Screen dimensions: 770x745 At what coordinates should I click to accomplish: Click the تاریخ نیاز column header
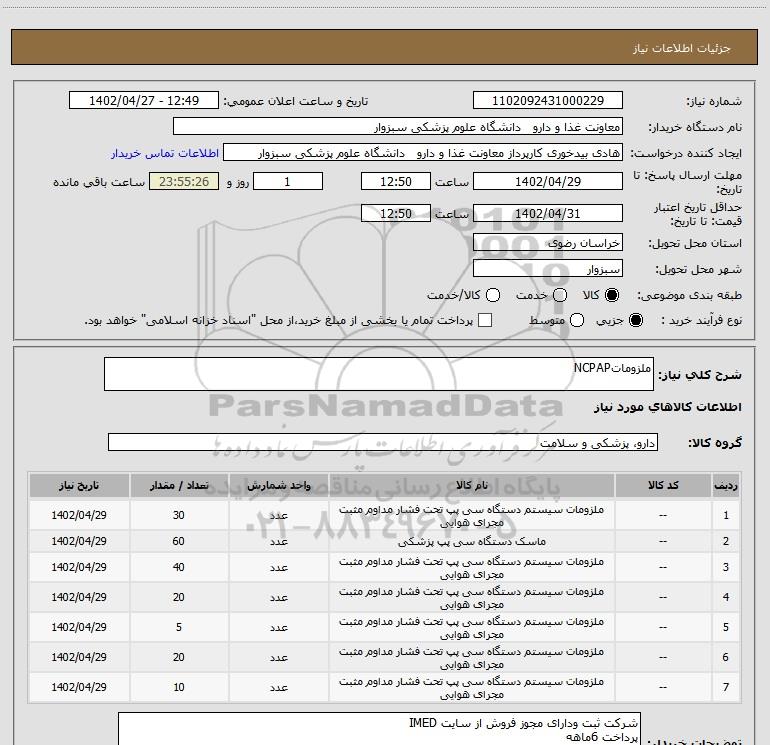(79, 485)
